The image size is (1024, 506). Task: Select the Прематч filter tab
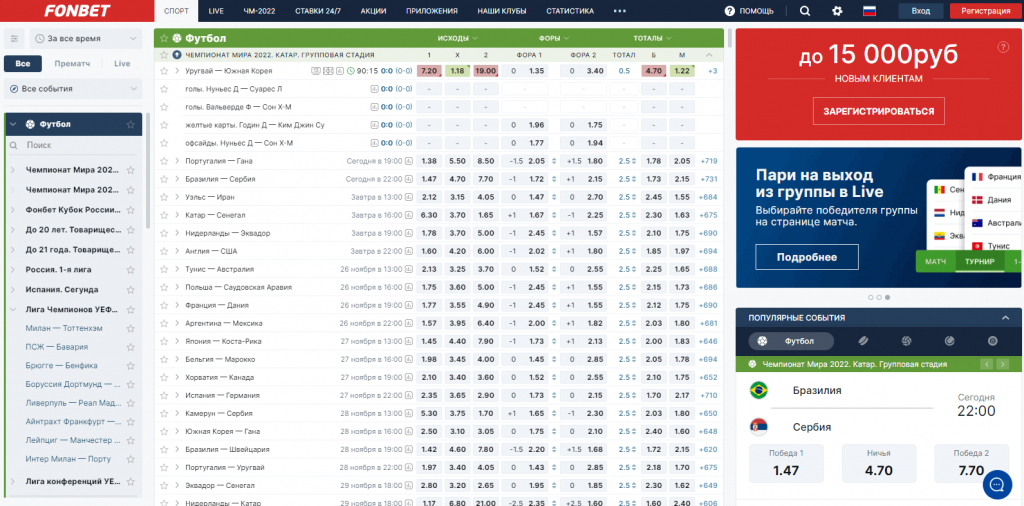click(72, 64)
